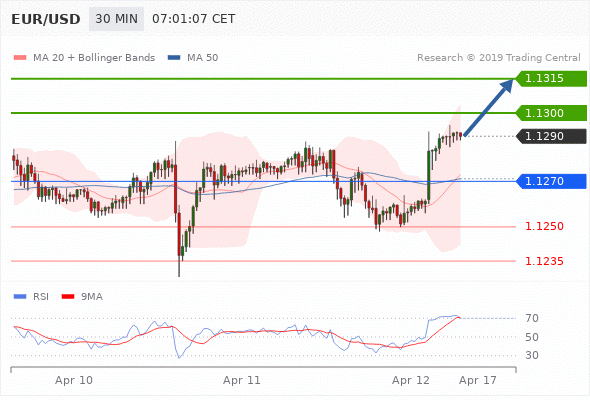Screen dimensions: 590x400
Task: Click the Apr 10 date label
Action: 74,380
